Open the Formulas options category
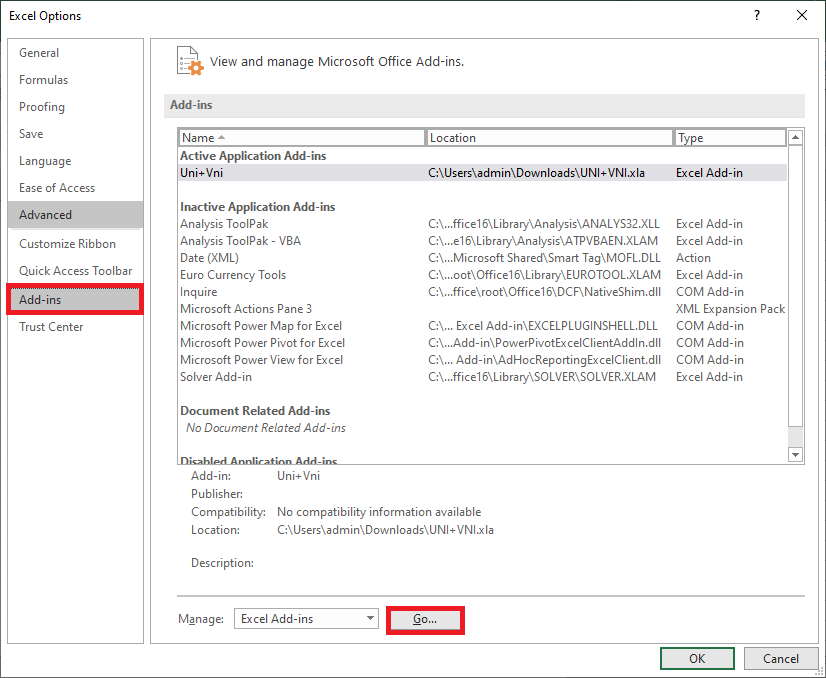This screenshot has height=678, width=826. [75, 80]
